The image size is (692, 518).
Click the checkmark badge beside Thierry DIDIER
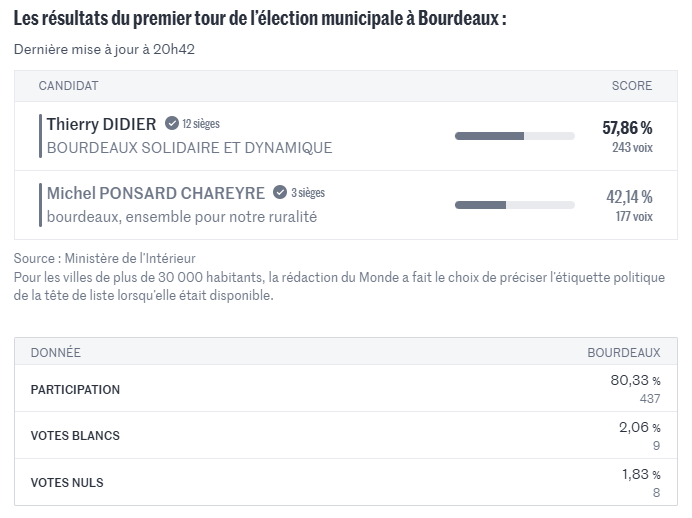tap(172, 124)
